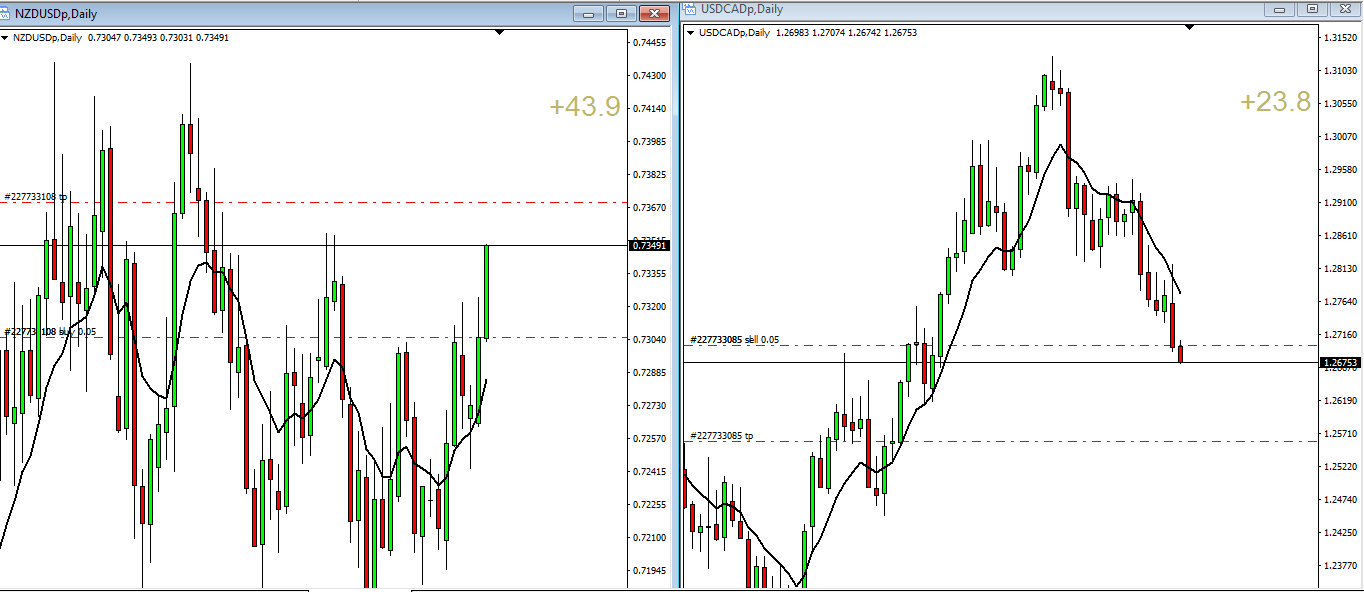
Task: Click price scale value 1.25710
Action: click(x=1341, y=434)
